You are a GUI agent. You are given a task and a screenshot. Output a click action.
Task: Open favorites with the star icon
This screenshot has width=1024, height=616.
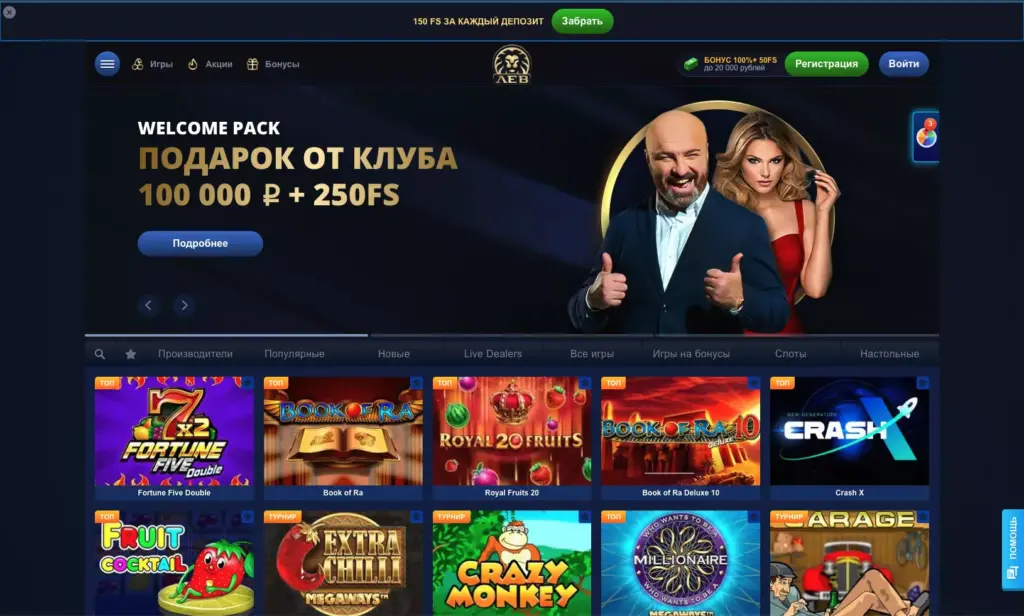point(131,354)
